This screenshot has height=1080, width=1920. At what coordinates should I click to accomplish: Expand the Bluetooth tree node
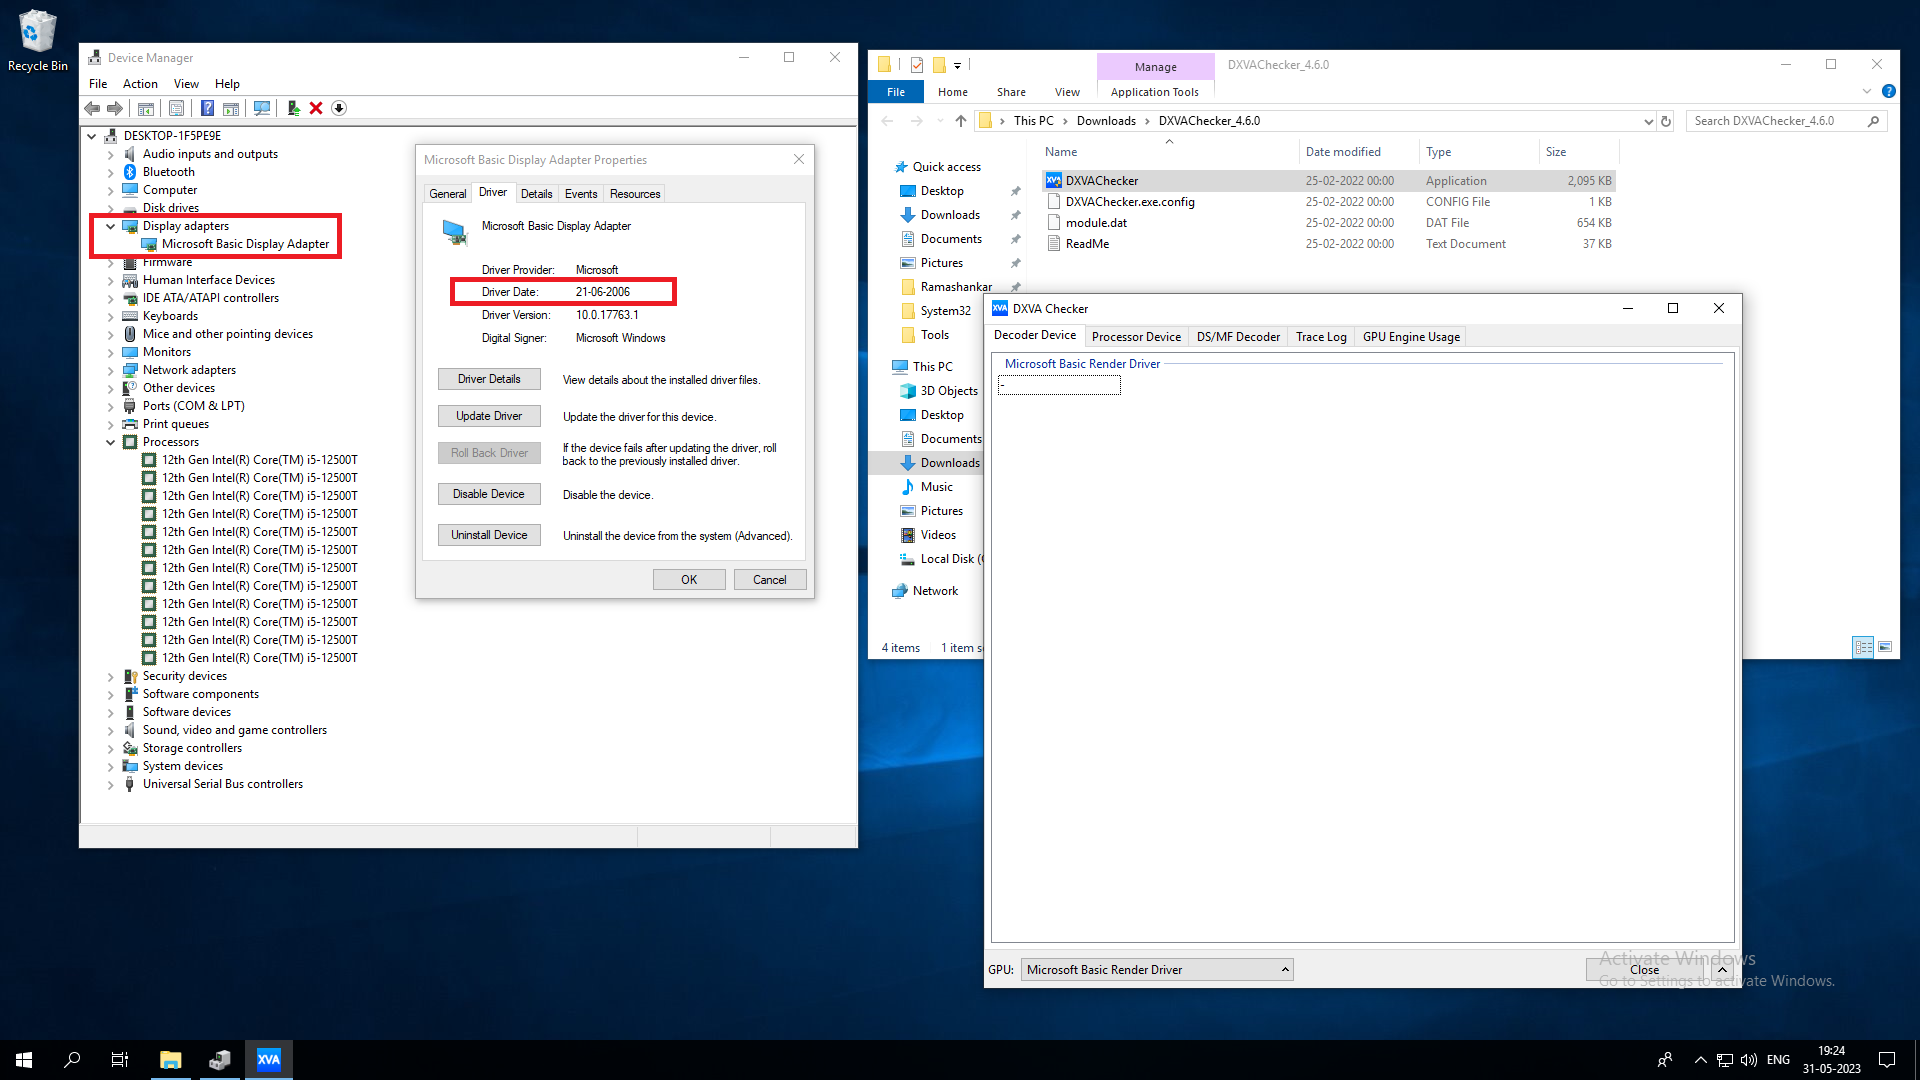click(x=111, y=172)
